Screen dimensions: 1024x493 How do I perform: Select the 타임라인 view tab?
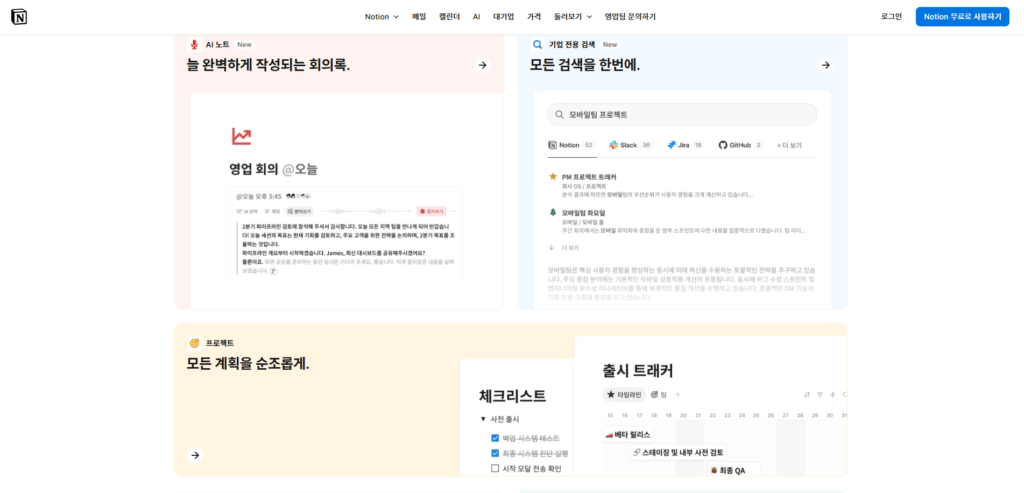pos(624,394)
